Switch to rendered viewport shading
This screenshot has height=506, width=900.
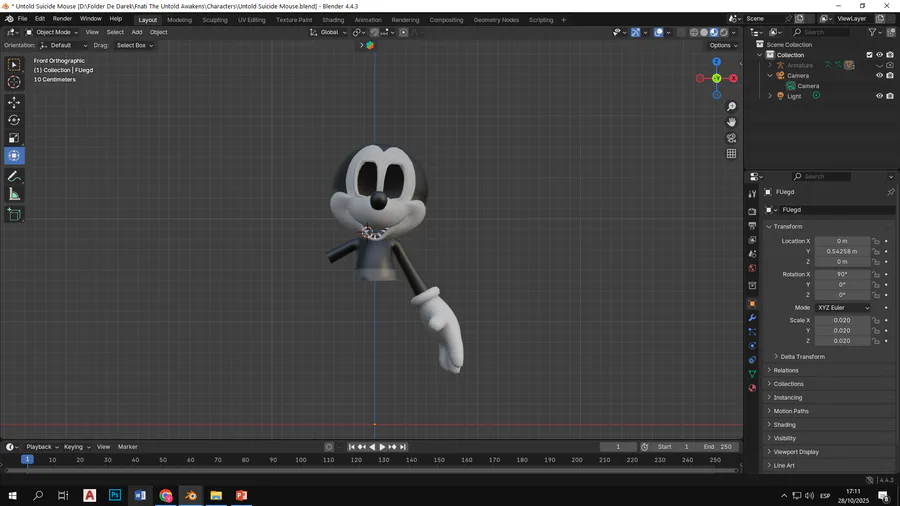(724, 33)
